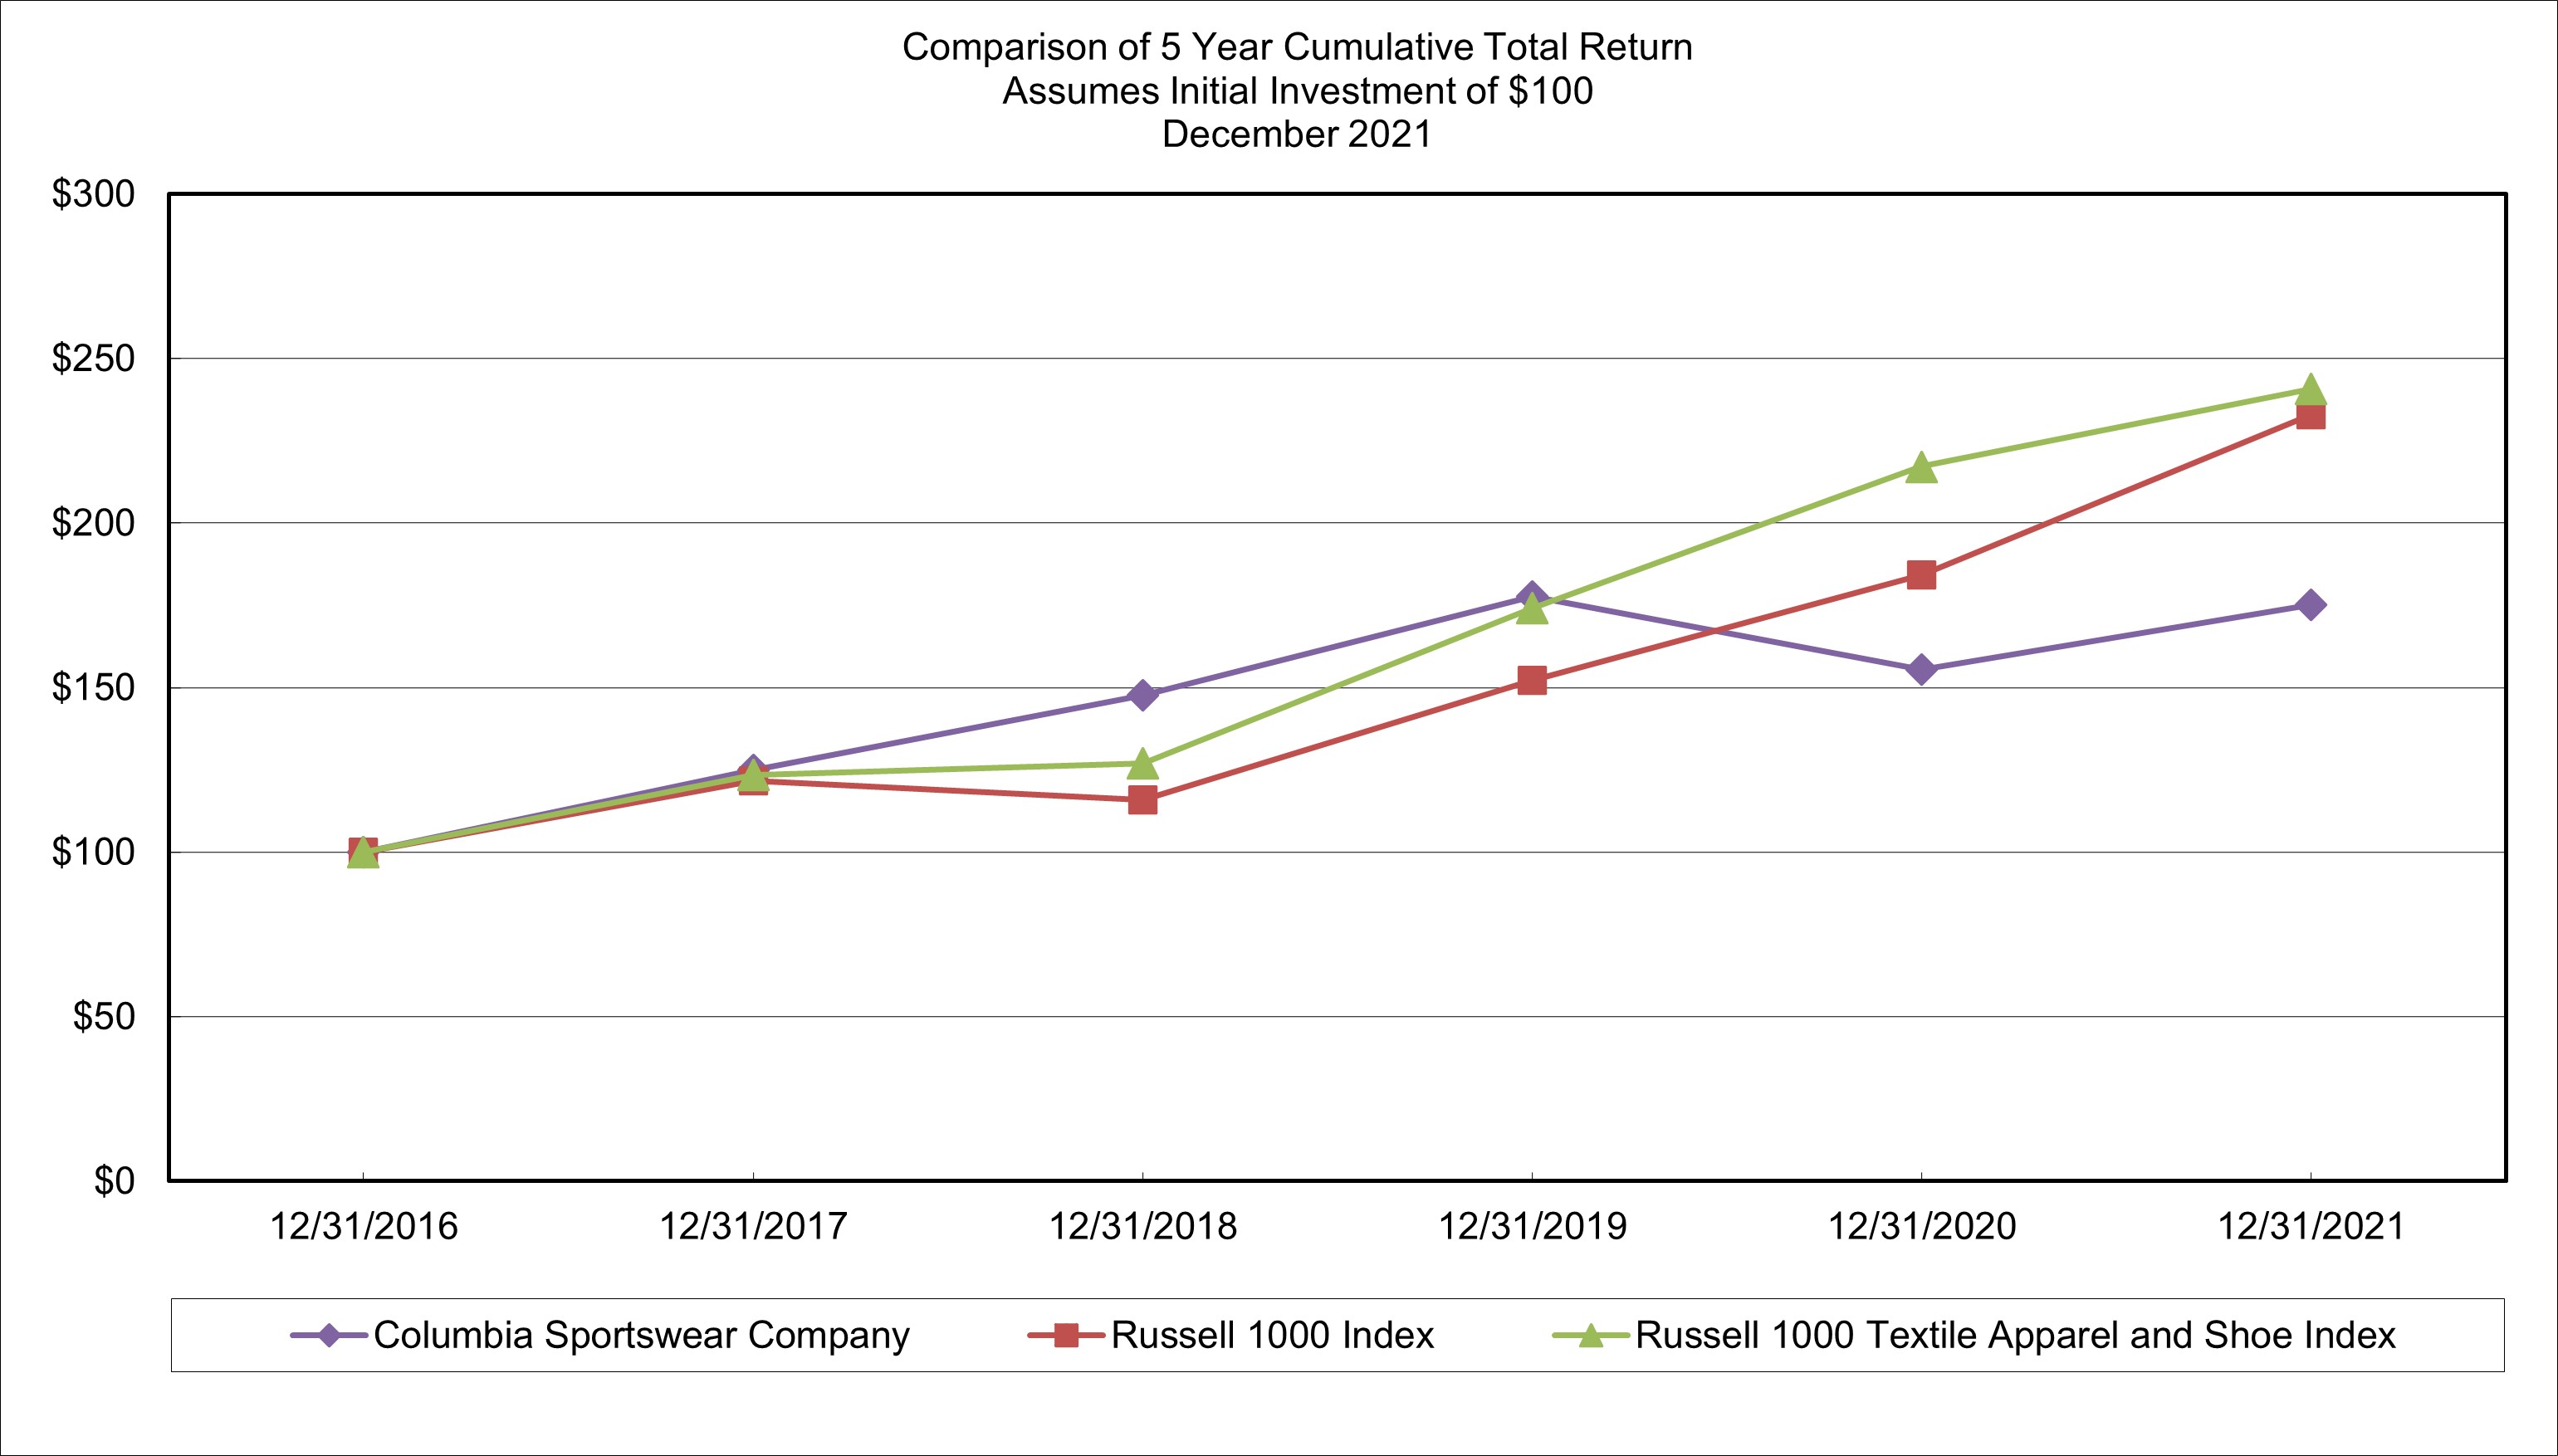Click the purple diamond legend swatch

pyautogui.click(x=329, y=1335)
